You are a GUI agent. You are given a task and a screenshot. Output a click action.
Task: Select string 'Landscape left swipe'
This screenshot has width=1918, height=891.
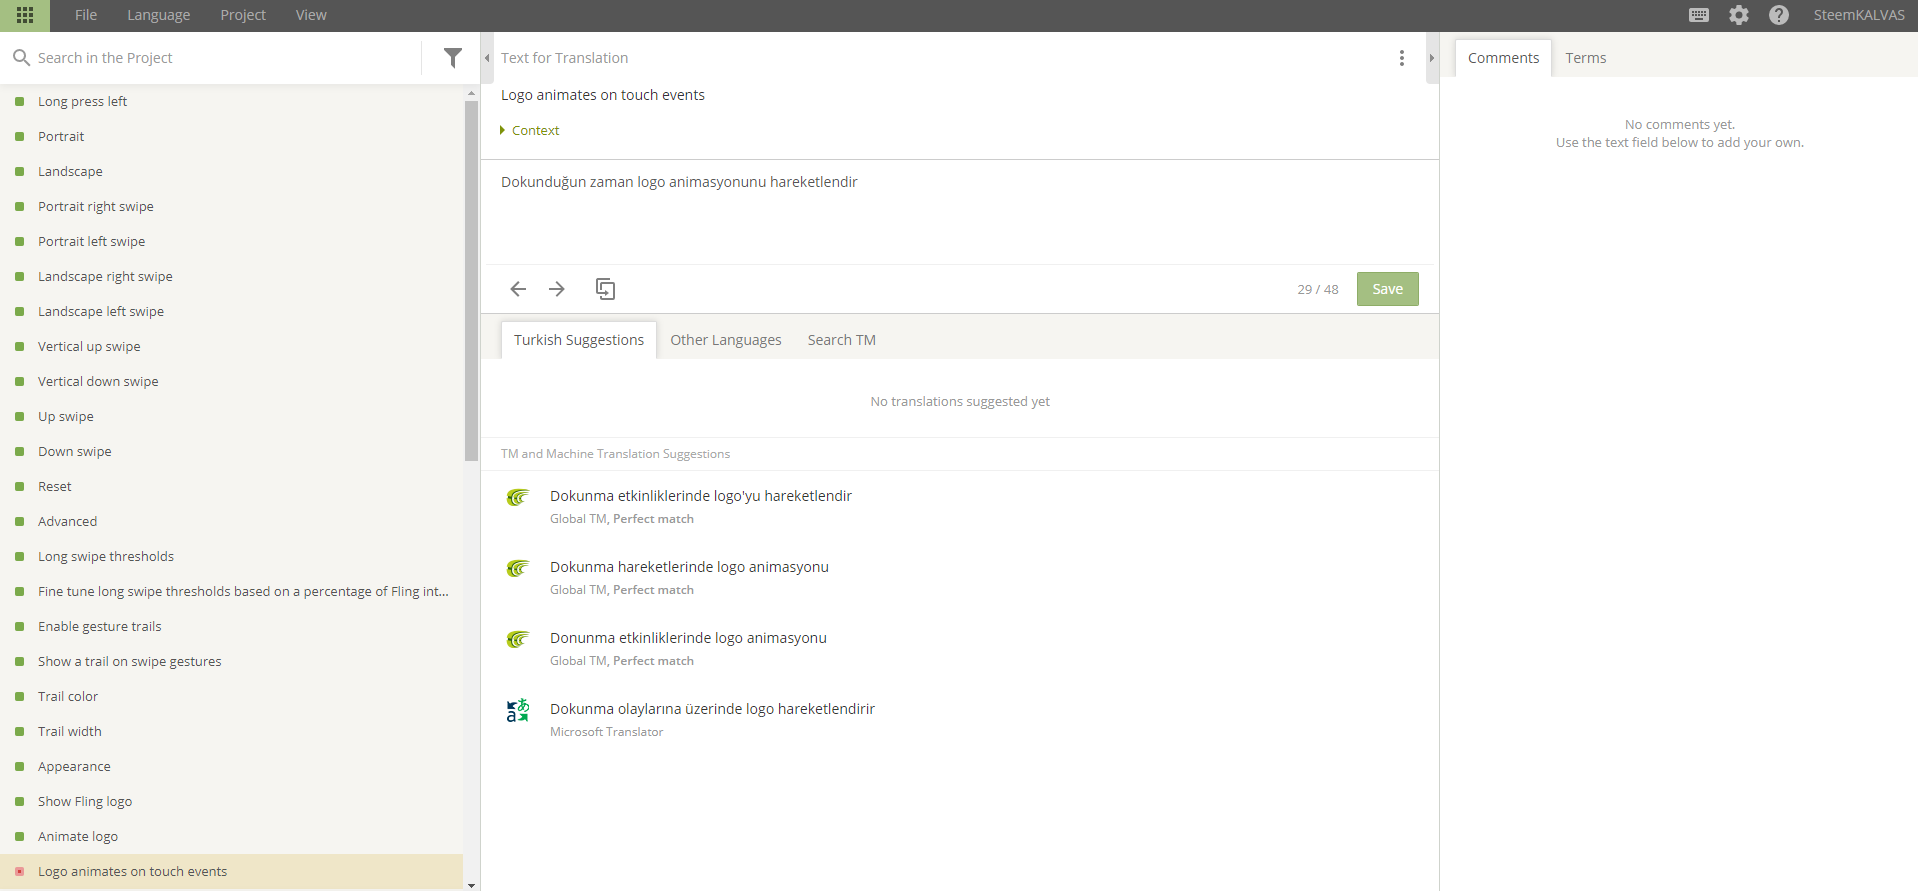click(x=231, y=311)
